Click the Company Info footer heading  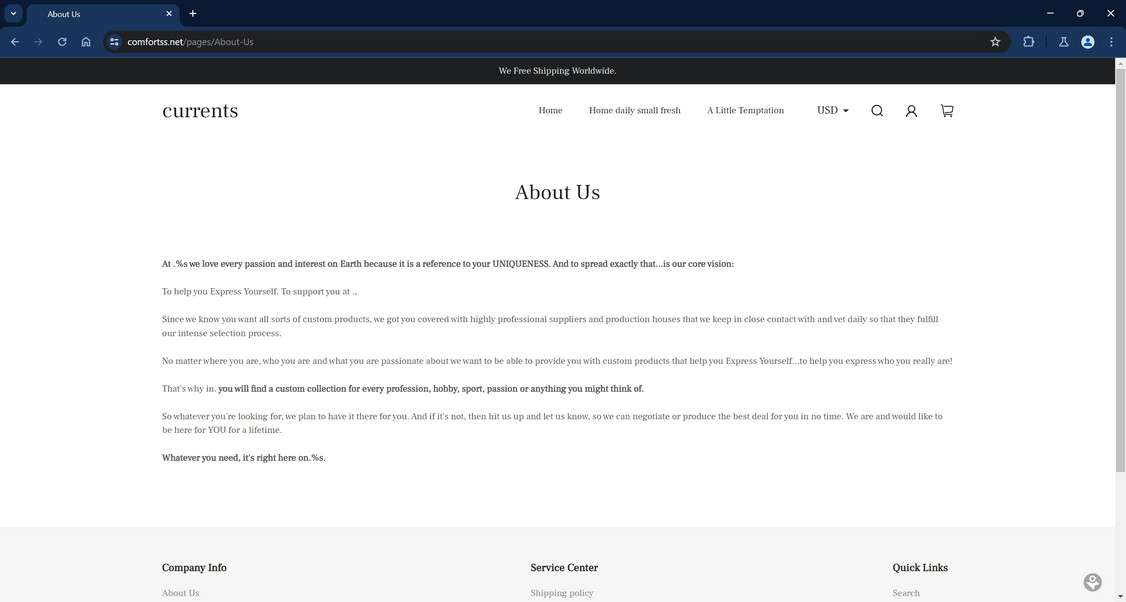194,568
